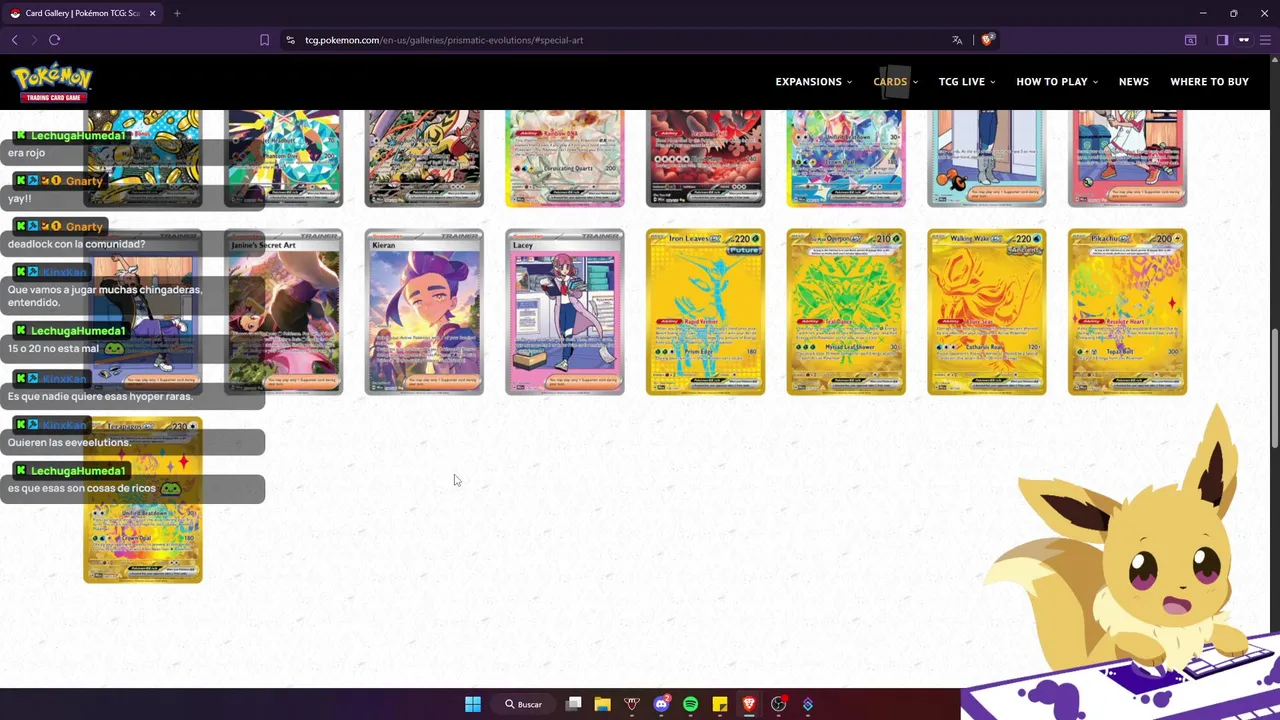This screenshot has width=1280, height=720.
Task: Open OBS Studio from the taskbar
Action: coord(778,704)
